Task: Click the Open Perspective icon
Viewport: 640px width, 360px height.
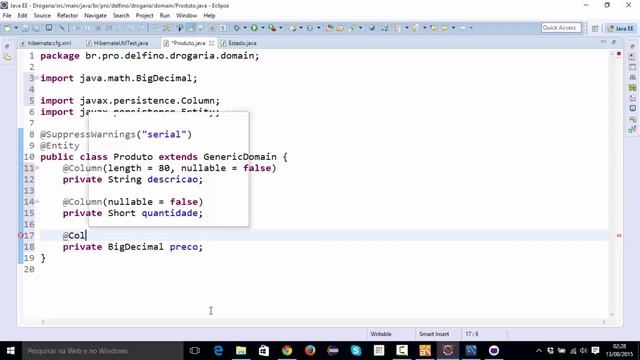Action: tap(595, 28)
